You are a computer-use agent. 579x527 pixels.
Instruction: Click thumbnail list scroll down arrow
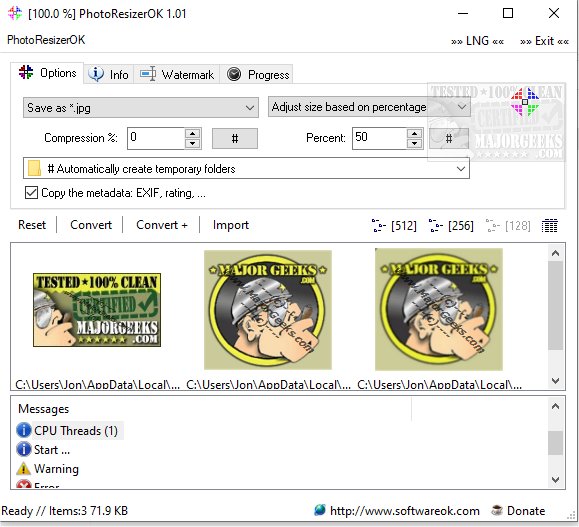coord(555,380)
